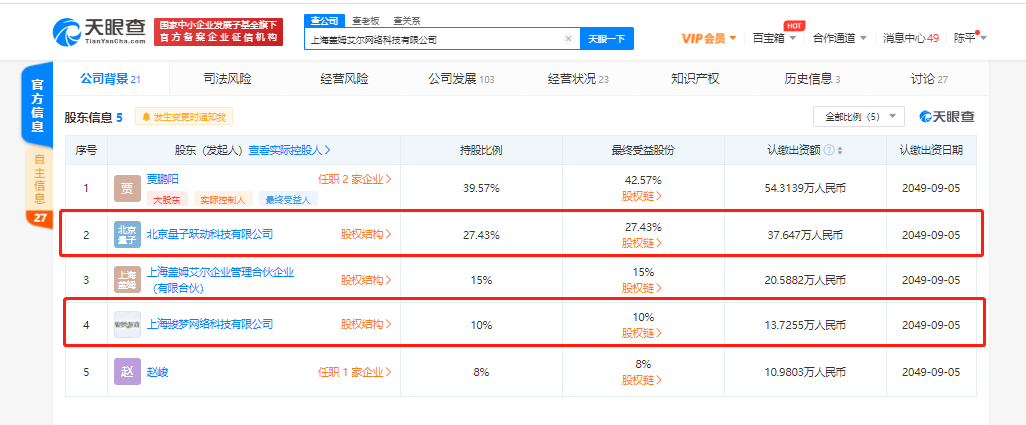Clear the search box with the X icon
The height and width of the screenshot is (425, 1026).
pyautogui.click(x=568, y=39)
